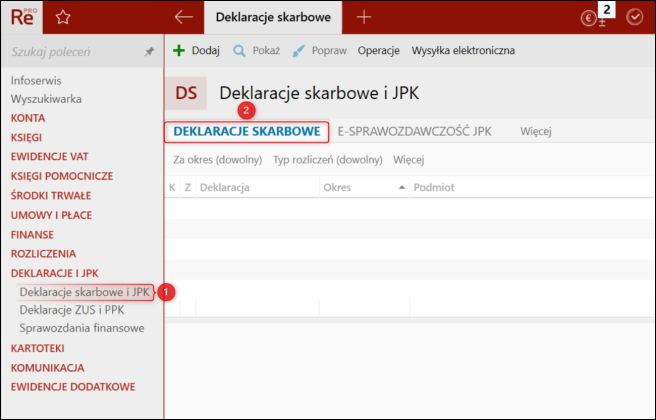Expand the ROZLICZENIA section

pyautogui.click(x=44, y=254)
